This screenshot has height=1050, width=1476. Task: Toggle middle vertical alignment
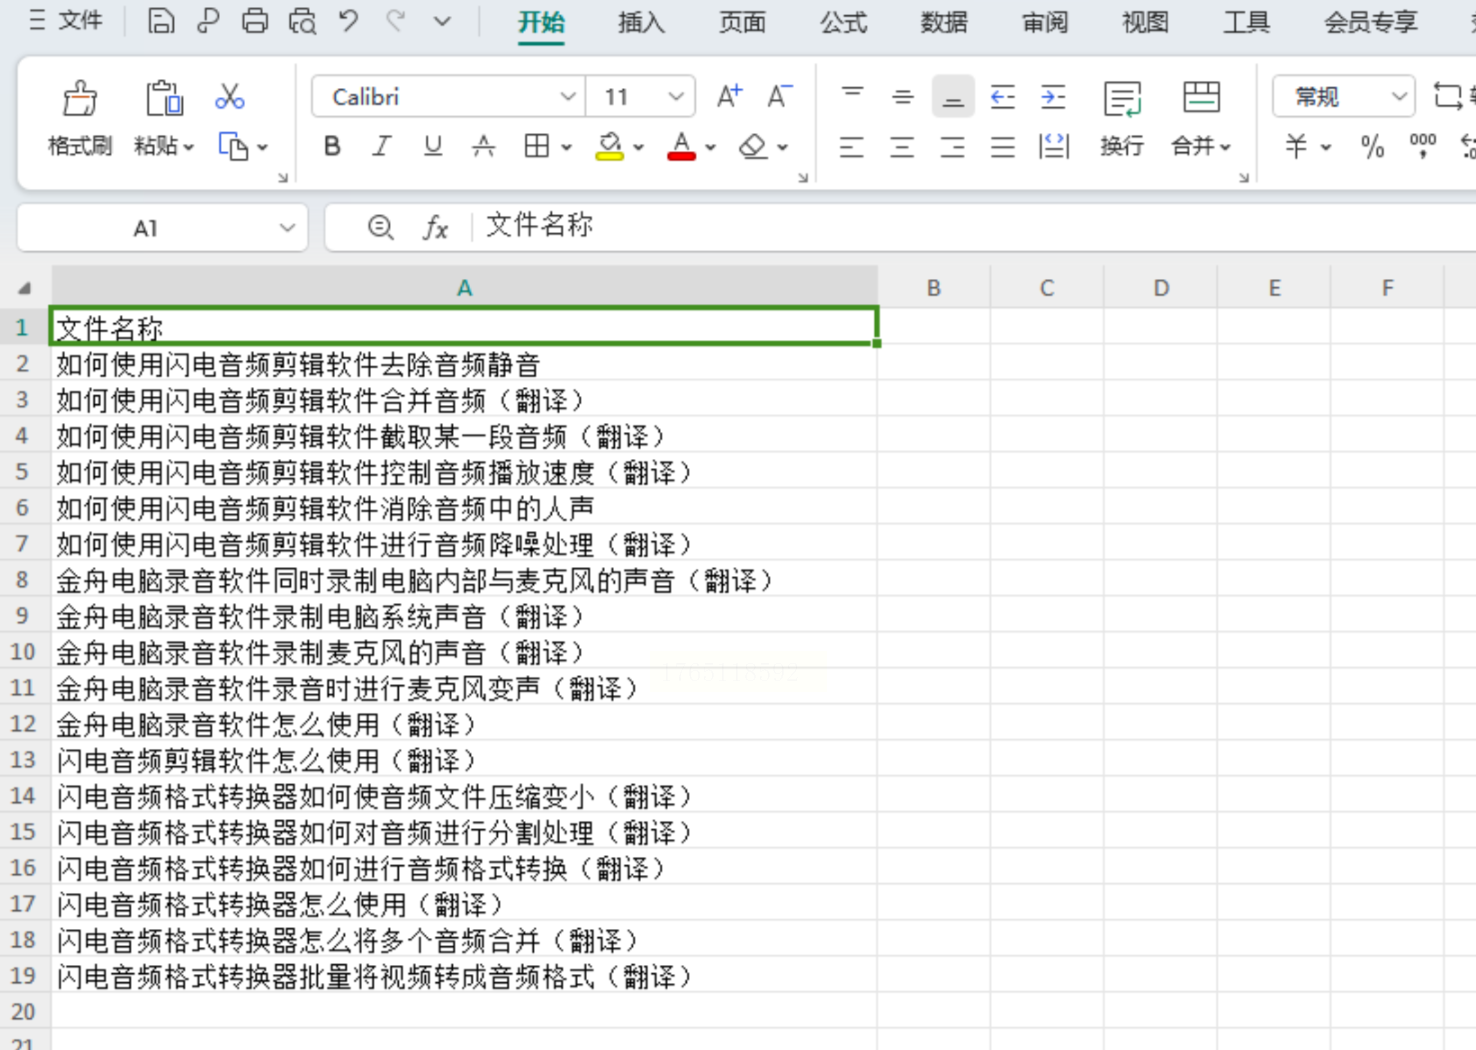click(902, 97)
